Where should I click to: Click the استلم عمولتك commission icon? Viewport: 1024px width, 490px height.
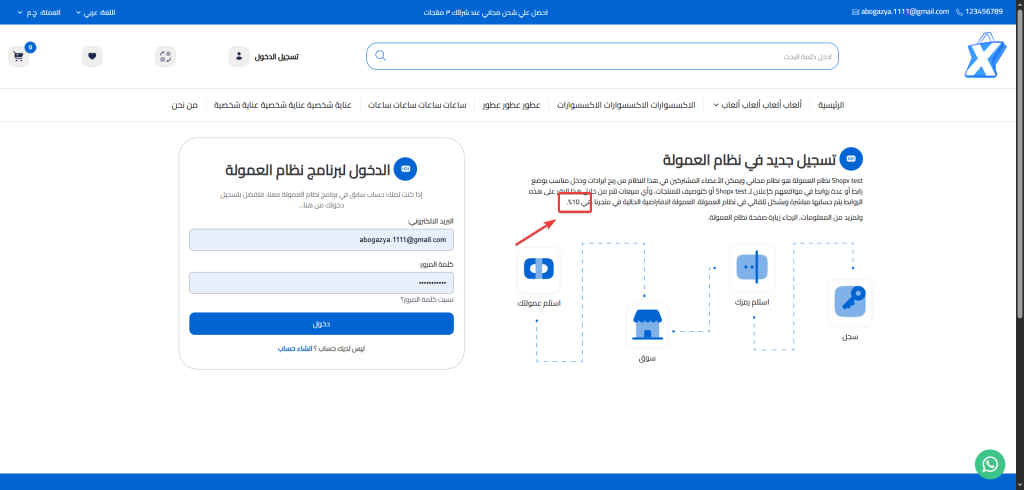pos(539,269)
